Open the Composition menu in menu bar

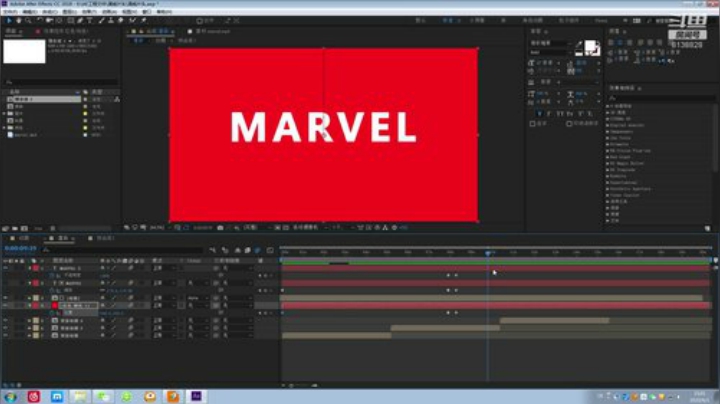50,11
